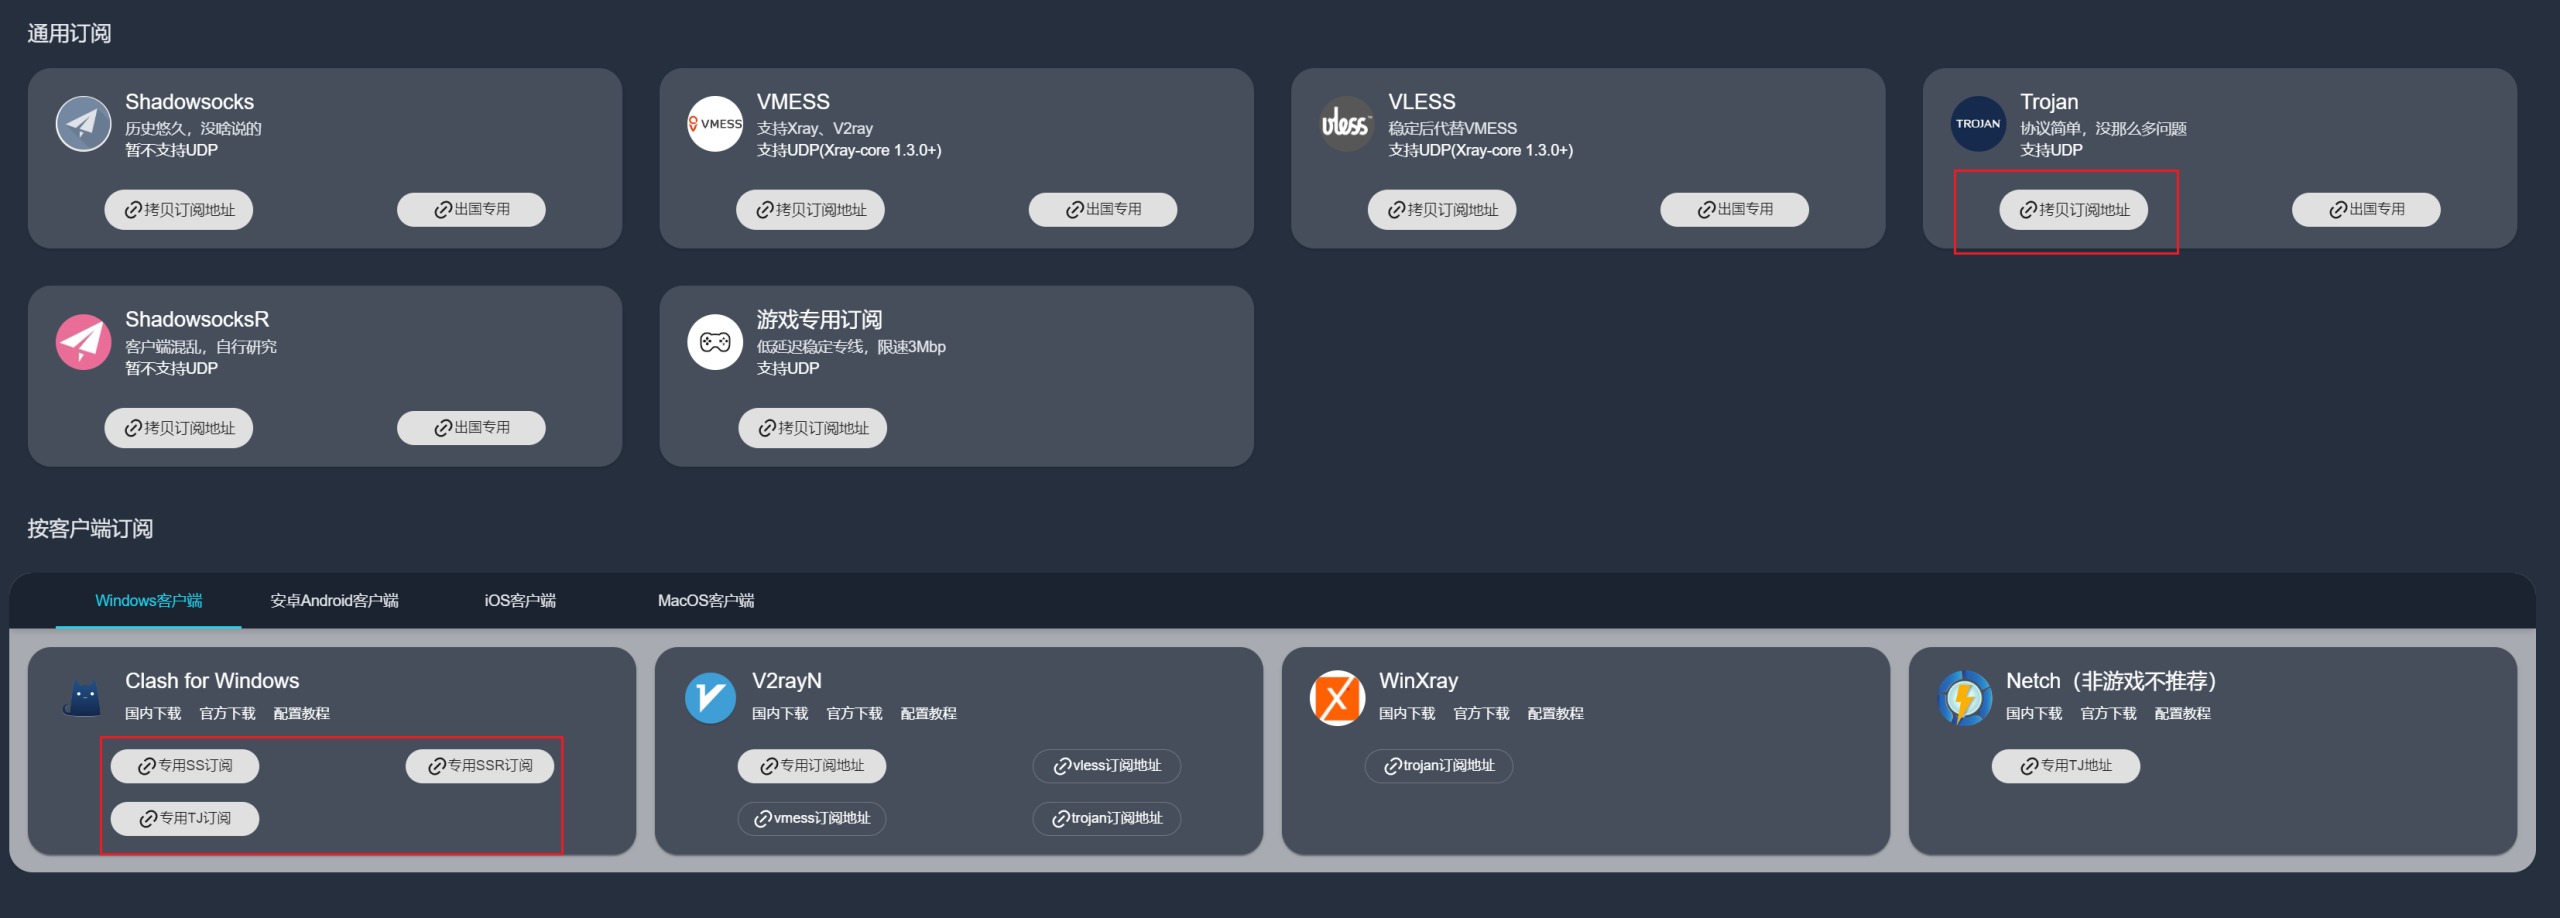Open V2rayN 官方下载 link
The image size is (2560, 918).
pyautogui.click(x=854, y=714)
